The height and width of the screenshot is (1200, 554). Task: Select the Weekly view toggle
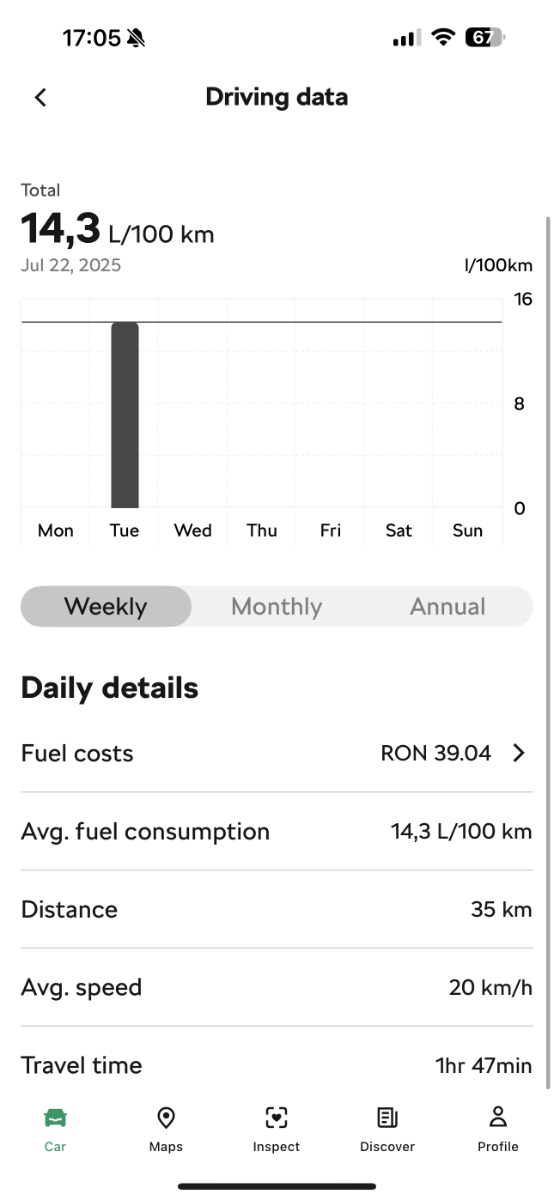(x=106, y=606)
